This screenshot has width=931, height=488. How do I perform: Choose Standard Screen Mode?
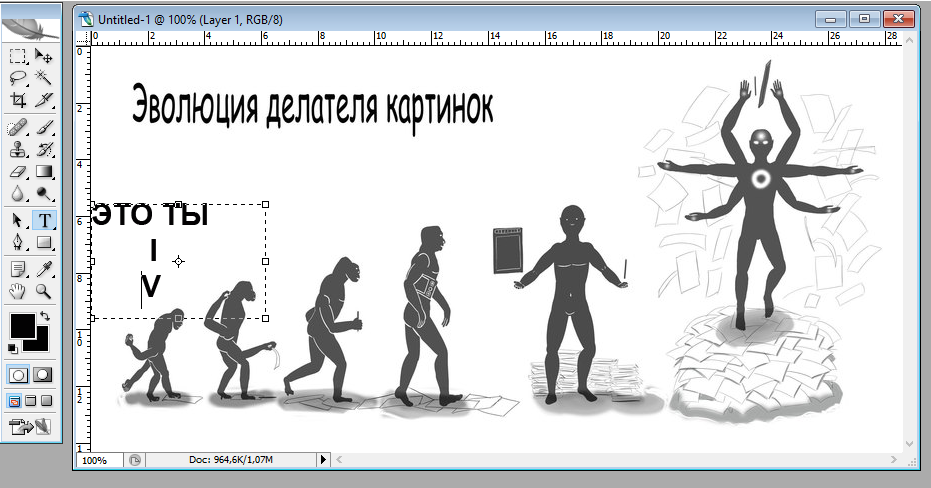(14, 401)
